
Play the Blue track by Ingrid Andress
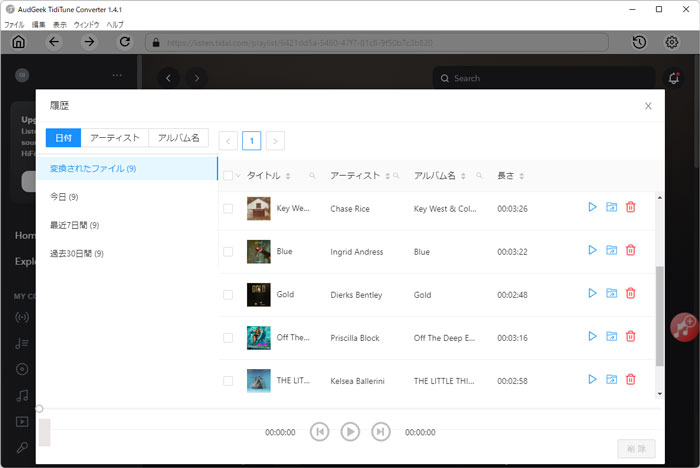coord(592,250)
